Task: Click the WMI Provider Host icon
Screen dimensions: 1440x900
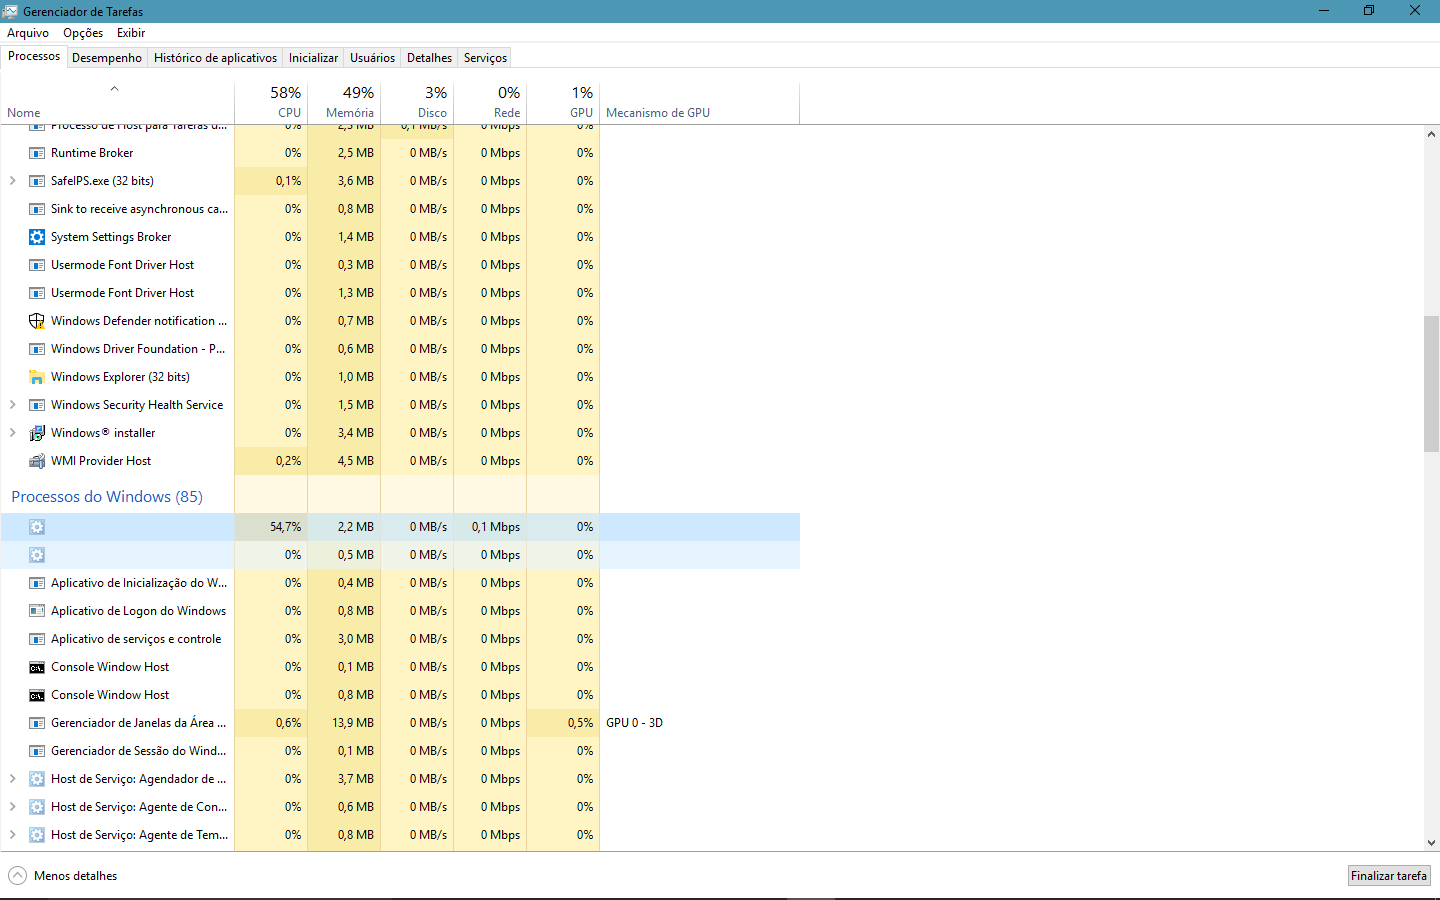Action: [x=37, y=461]
